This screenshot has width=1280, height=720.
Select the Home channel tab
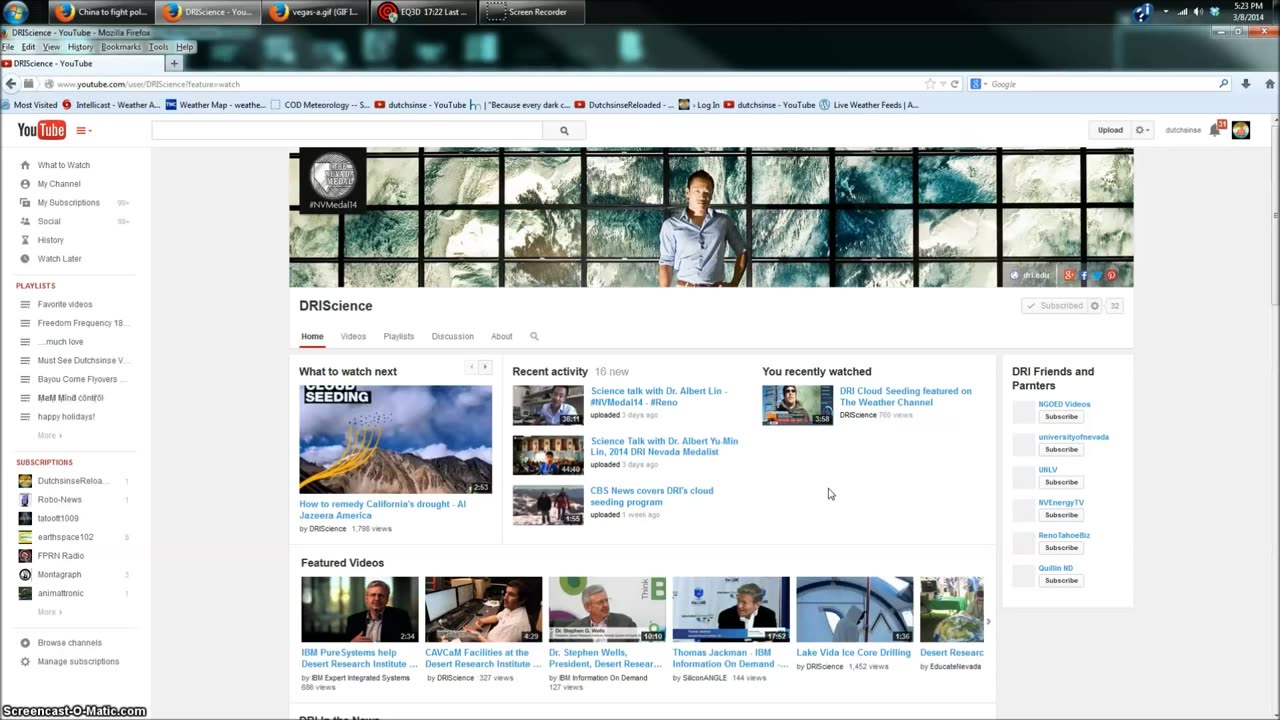[x=312, y=337]
